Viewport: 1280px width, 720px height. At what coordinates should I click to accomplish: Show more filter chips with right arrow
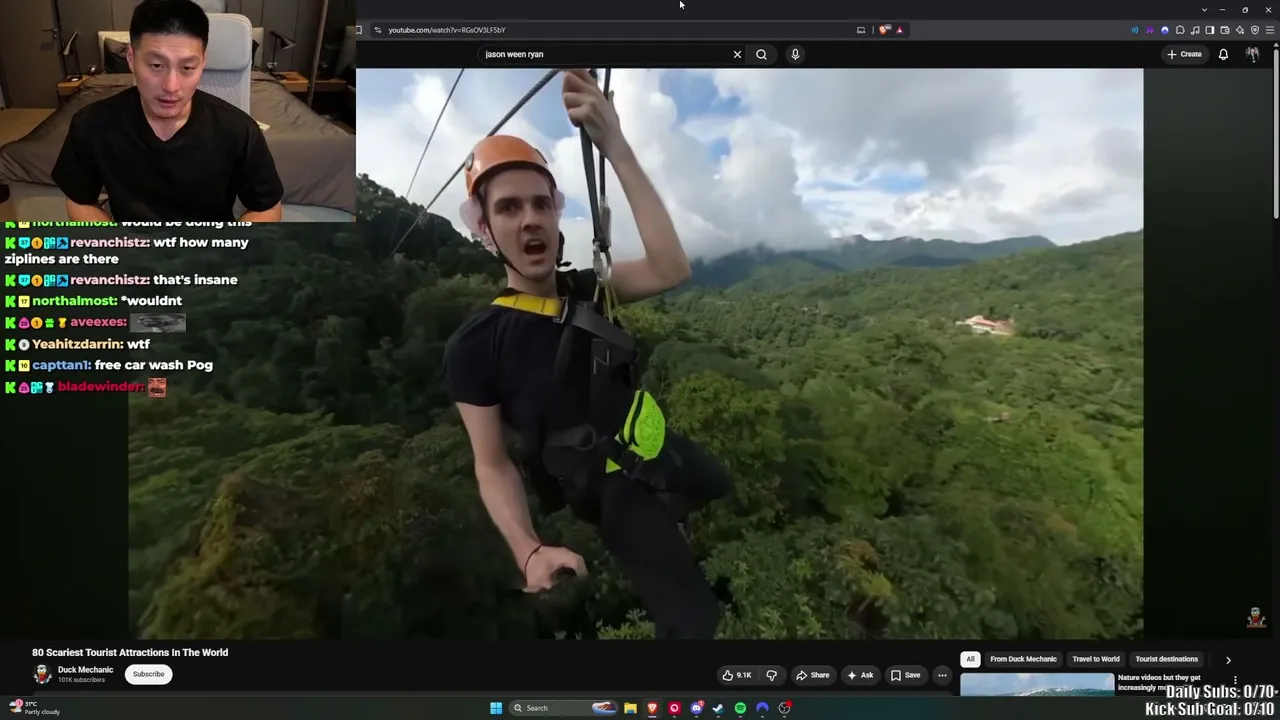point(1228,660)
